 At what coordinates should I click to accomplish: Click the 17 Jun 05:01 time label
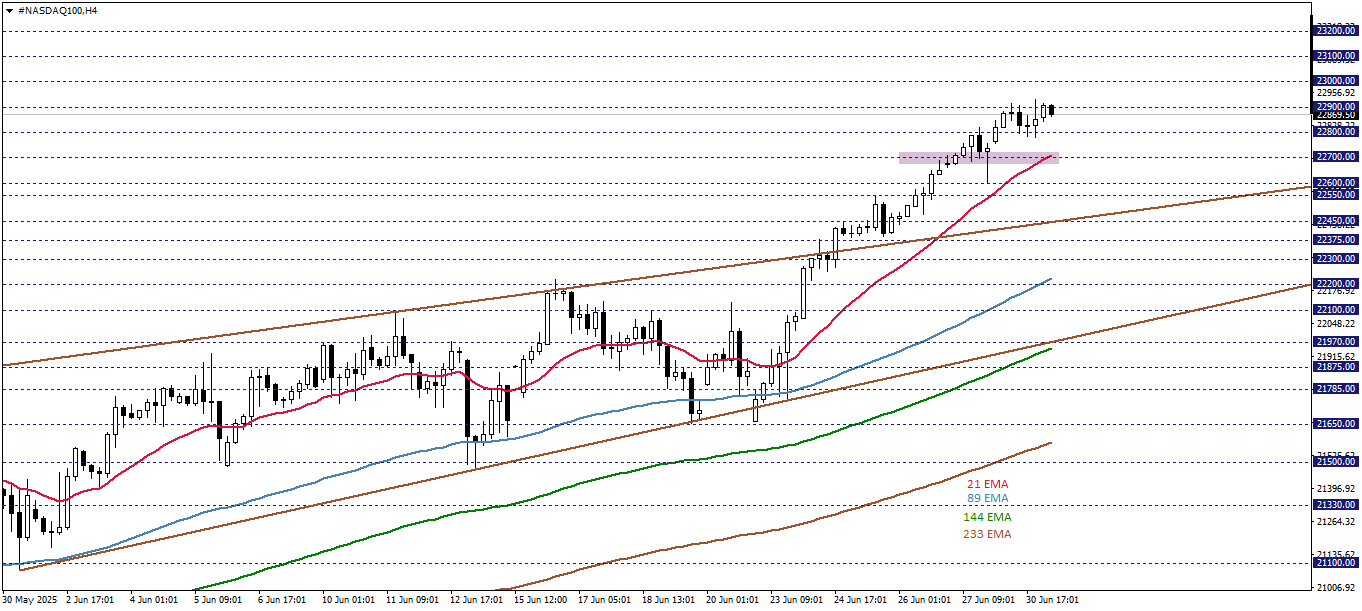(604, 600)
